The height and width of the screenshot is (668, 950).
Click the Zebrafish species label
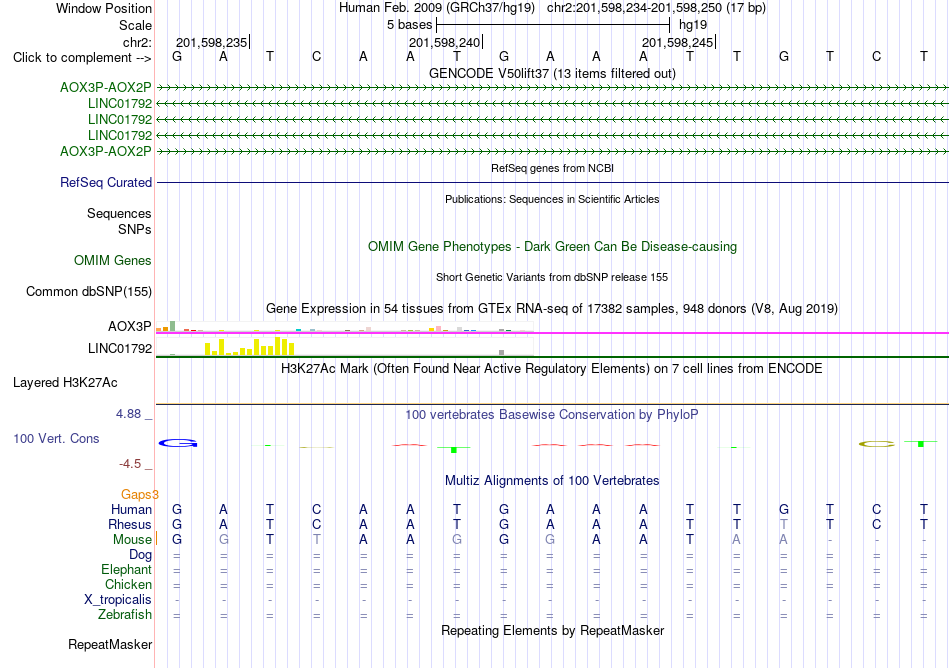tap(125, 615)
